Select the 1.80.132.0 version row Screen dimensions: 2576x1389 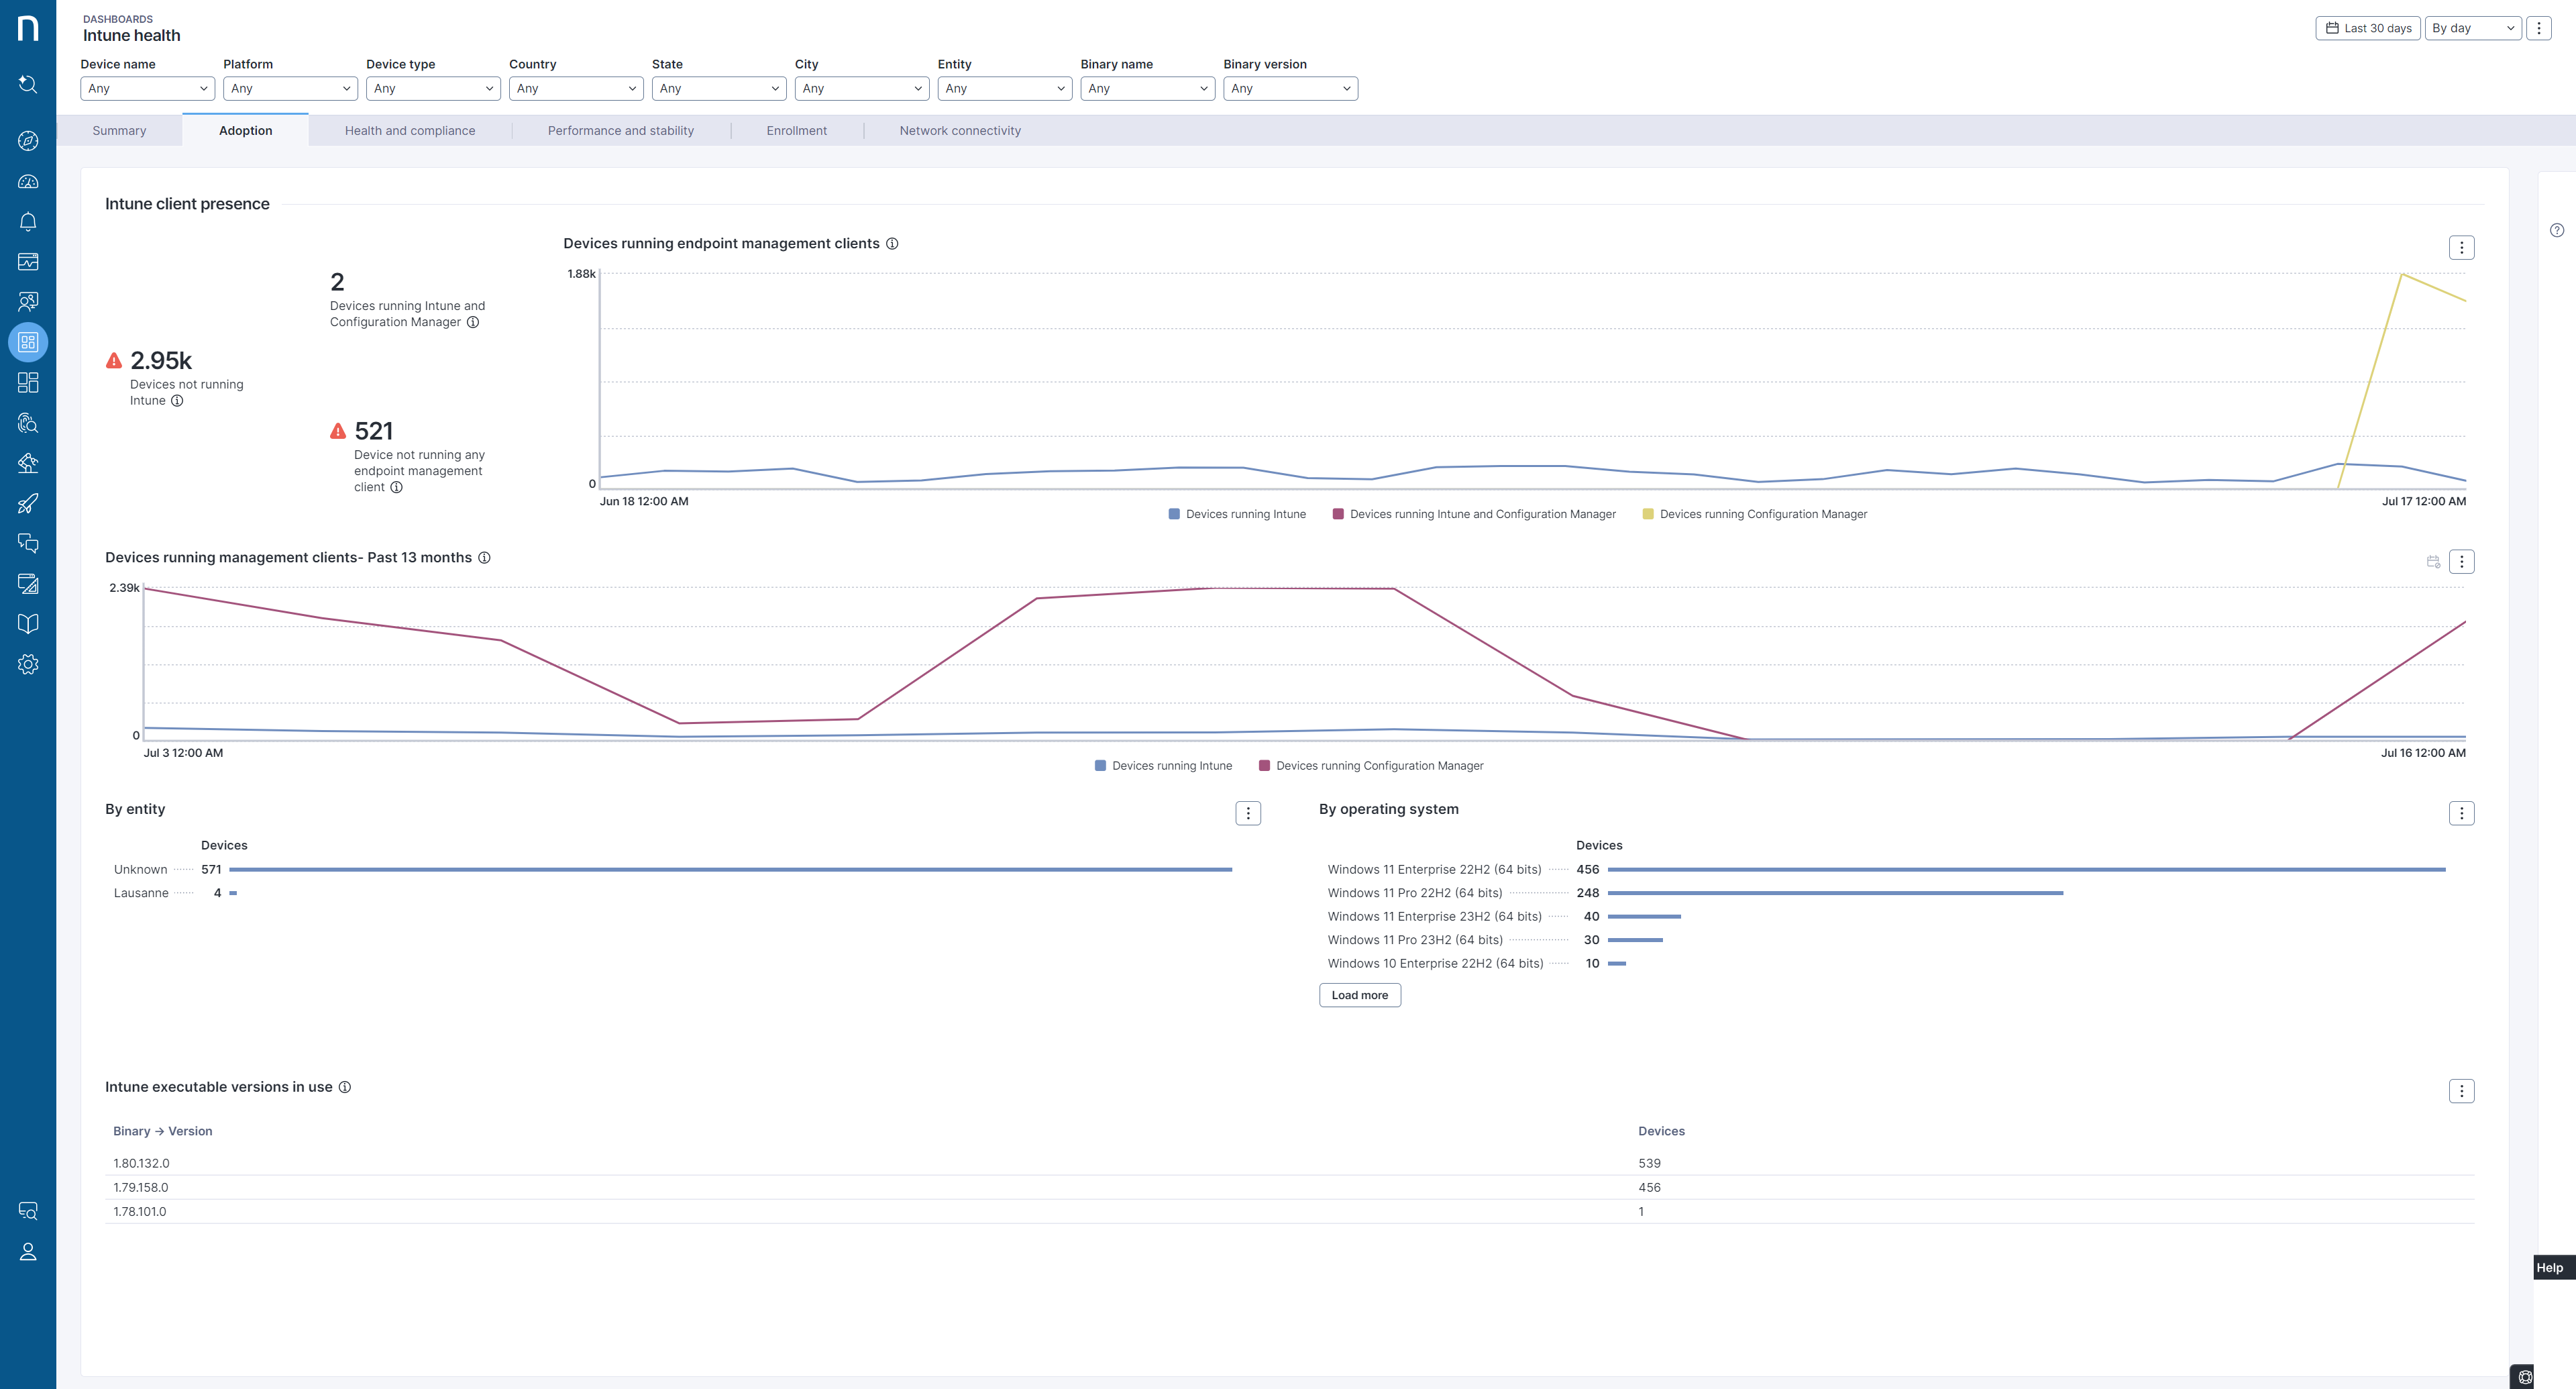141,1163
